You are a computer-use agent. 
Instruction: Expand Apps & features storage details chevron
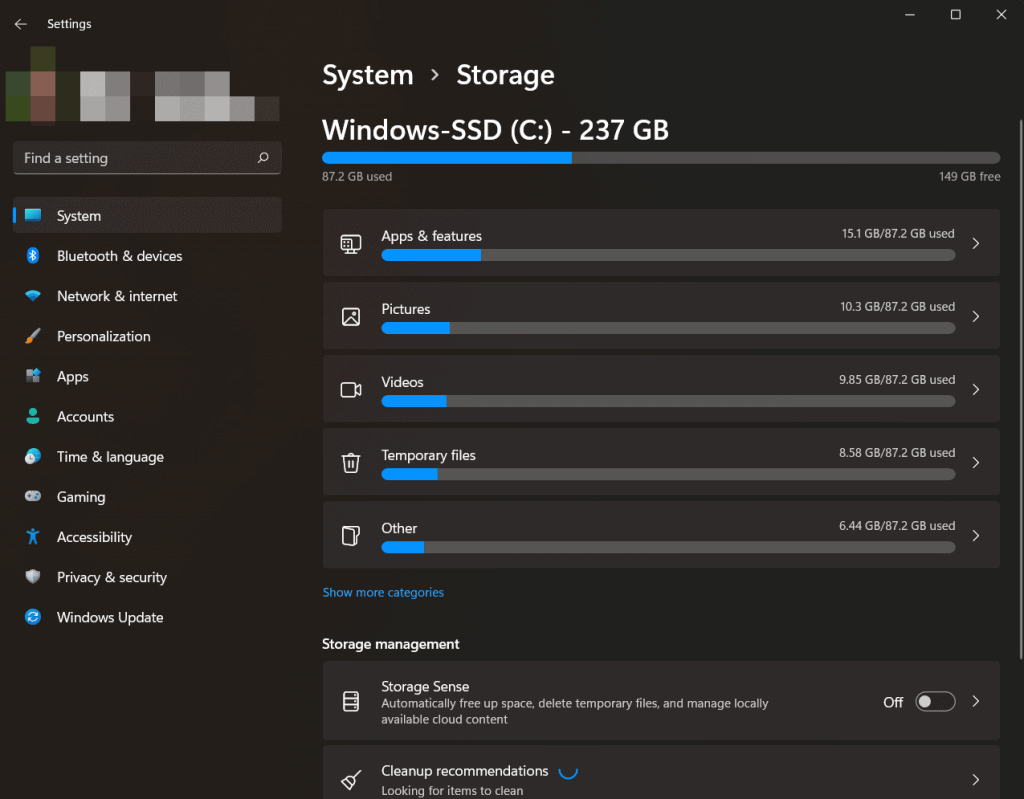pos(976,243)
